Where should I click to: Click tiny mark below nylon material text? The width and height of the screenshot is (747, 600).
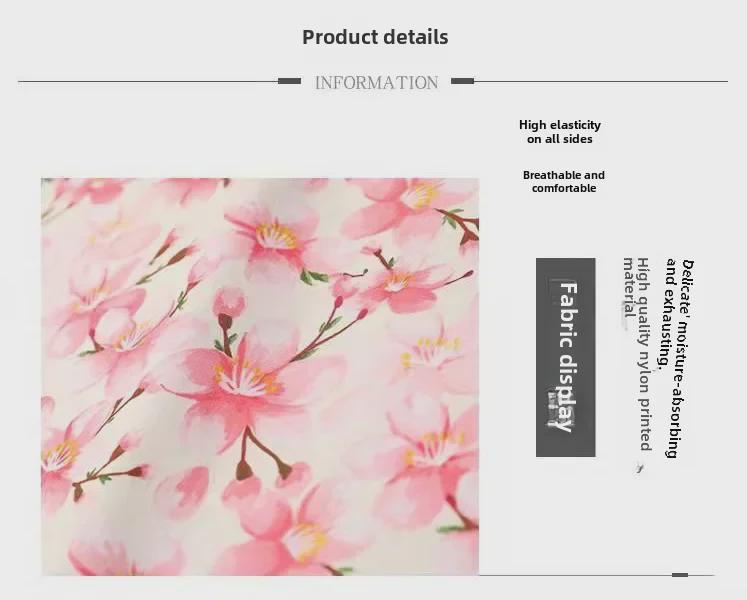coord(639,468)
